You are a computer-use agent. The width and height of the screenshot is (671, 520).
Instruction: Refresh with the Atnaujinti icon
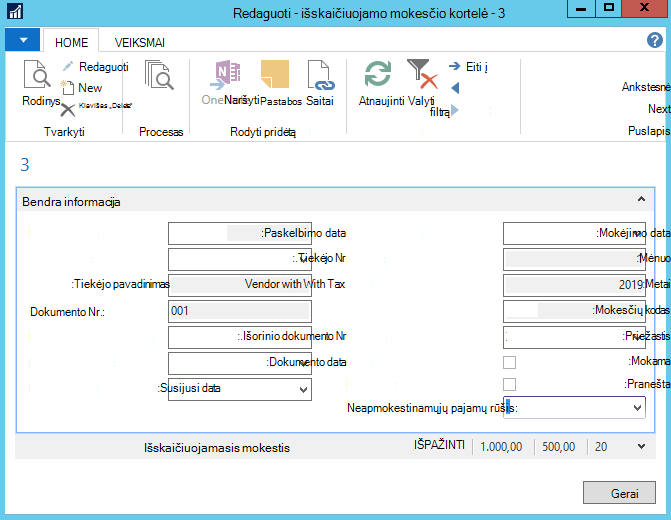(x=377, y=74)
